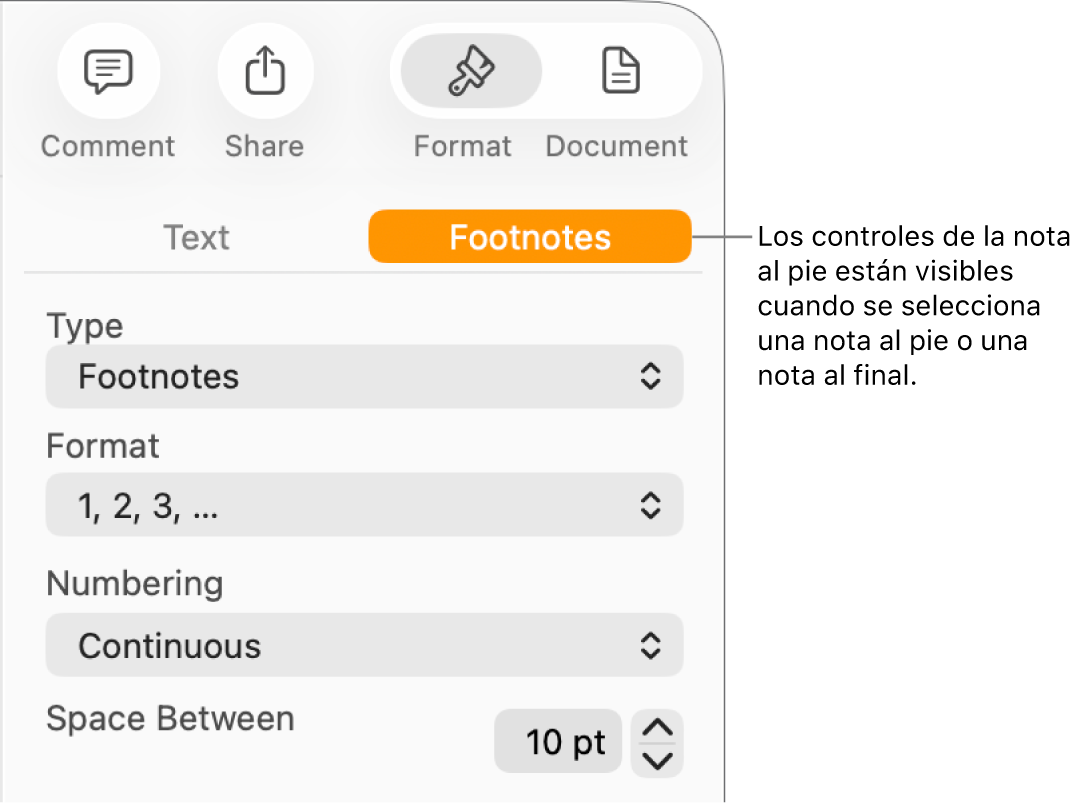Select the Format paintbrush icon
Viewport: 1087px width, 804px height.
coord(469,71)
